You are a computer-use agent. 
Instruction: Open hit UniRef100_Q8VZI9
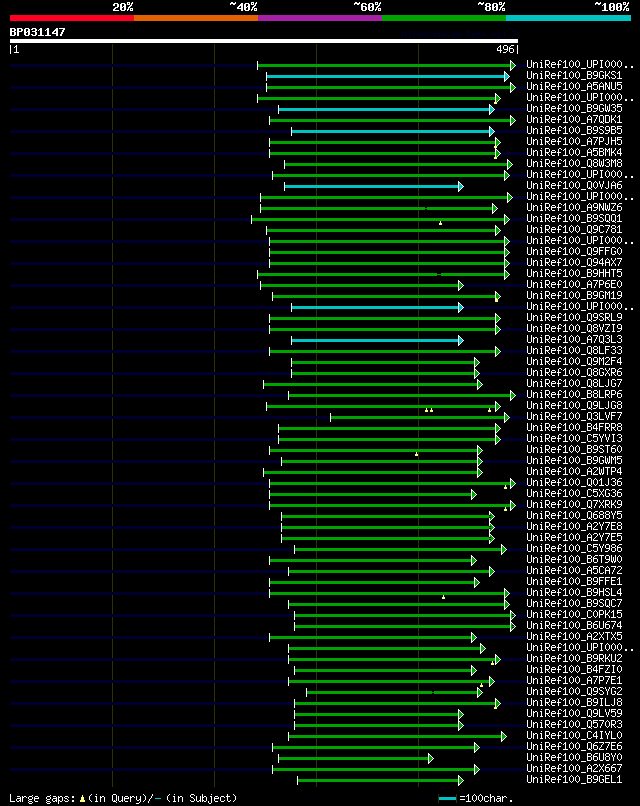574,328
